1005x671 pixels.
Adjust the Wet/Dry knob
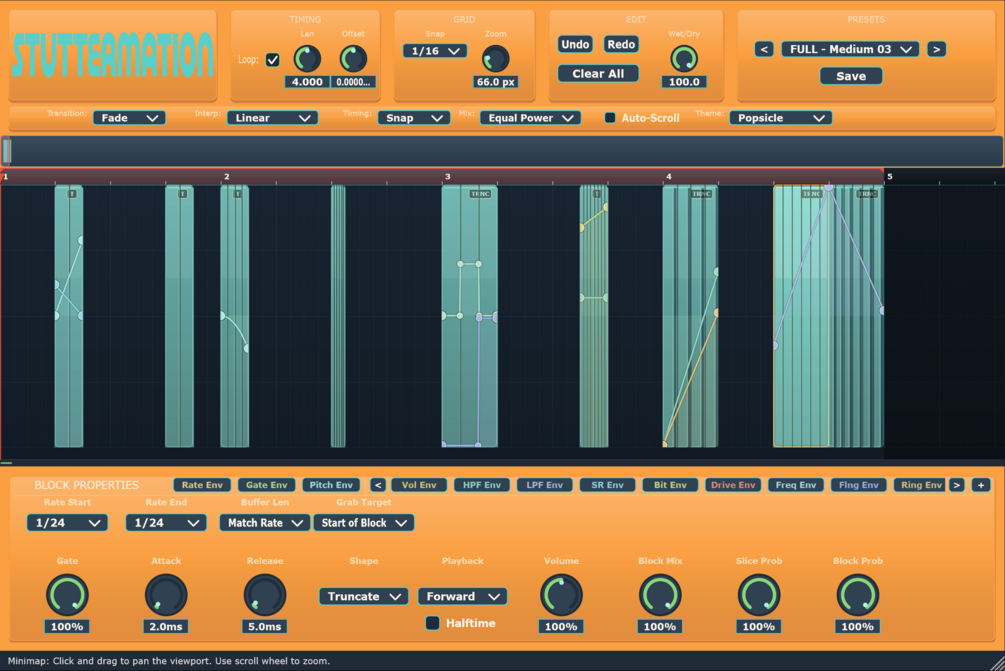[684, 59]
